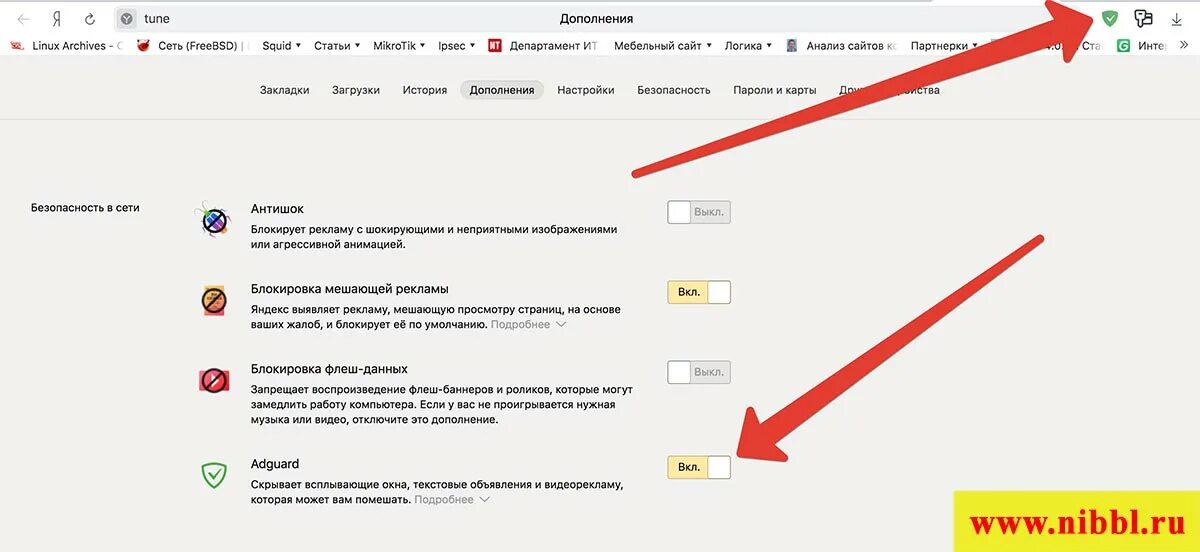Click the site icon beside 'tune'
Image resolution: width=1200 pixels, height=552 pixels.
[126, 19]
